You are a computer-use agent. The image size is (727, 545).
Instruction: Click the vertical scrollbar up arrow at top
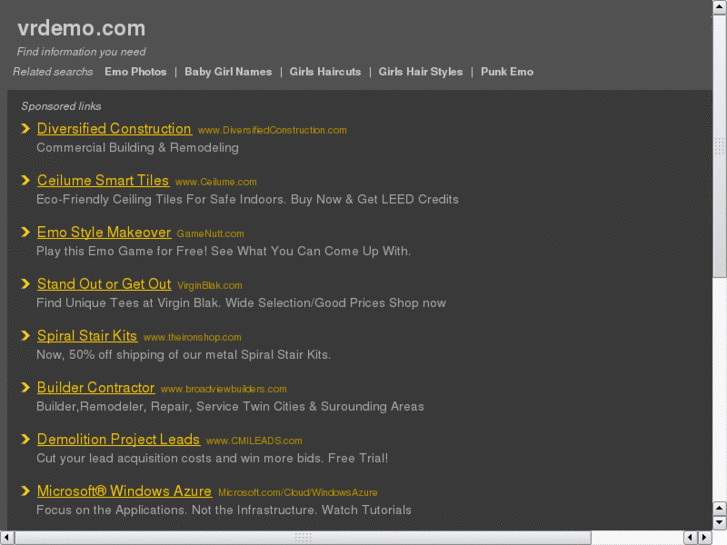pos(720,7)
